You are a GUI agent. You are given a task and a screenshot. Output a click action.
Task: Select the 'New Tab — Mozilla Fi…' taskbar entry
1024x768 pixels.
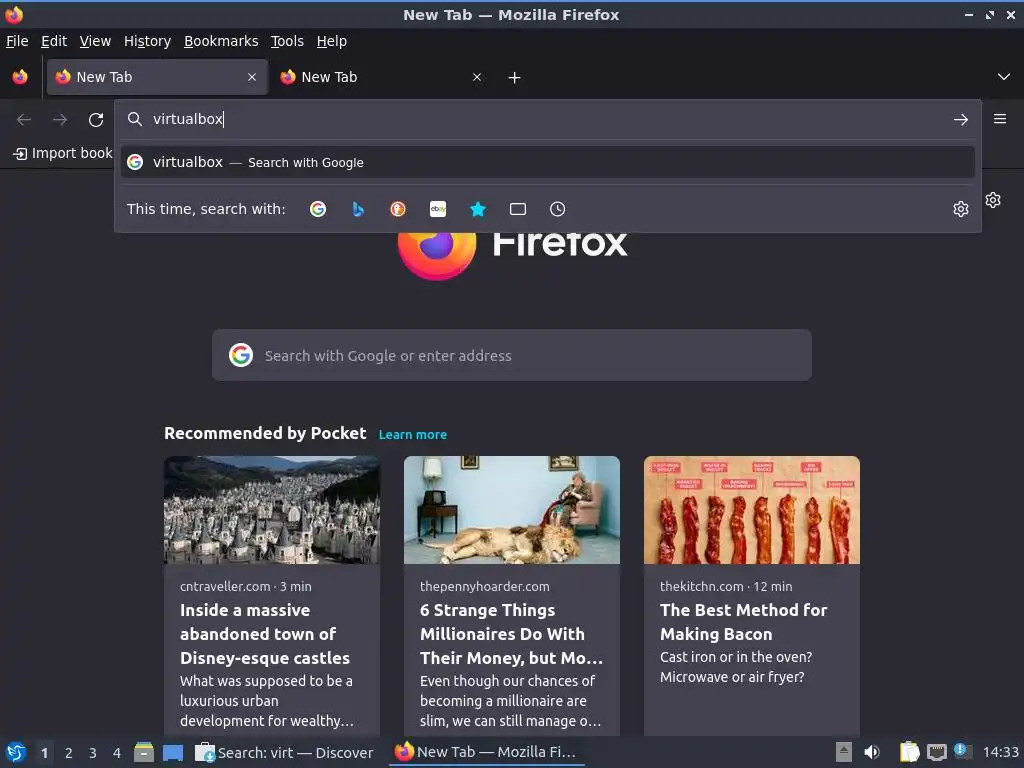tap(487, 752)
